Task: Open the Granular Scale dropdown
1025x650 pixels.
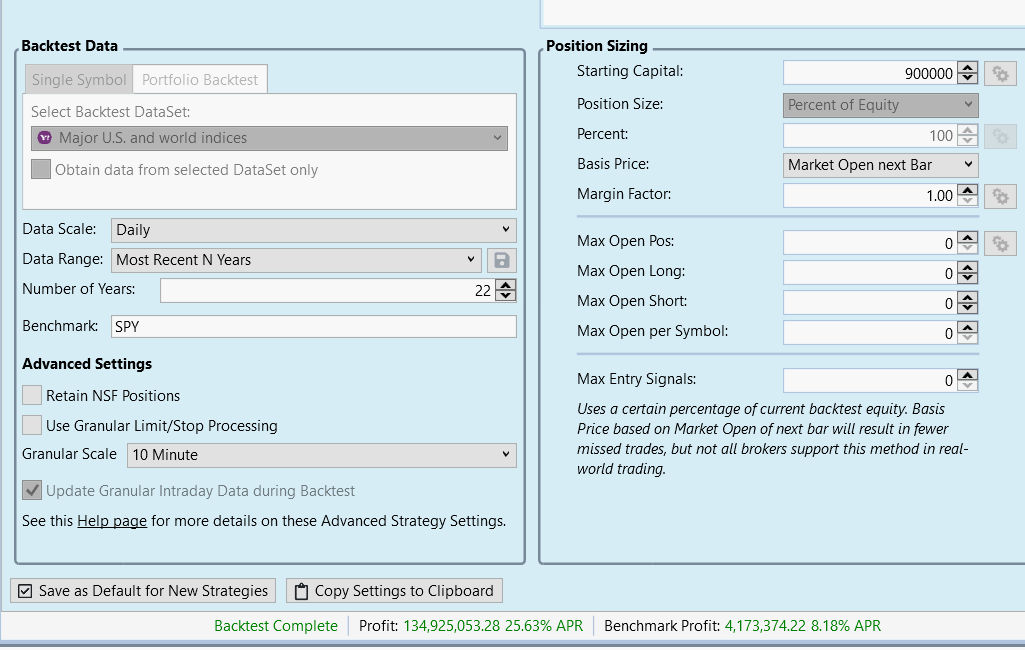Action: (x=321, y=455)
